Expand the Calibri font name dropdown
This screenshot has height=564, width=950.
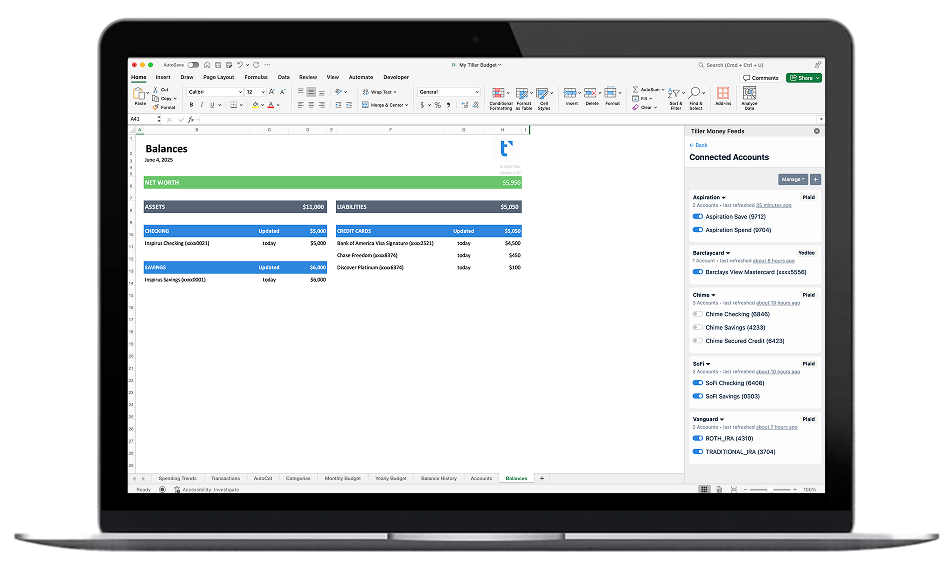click(239, 92)
